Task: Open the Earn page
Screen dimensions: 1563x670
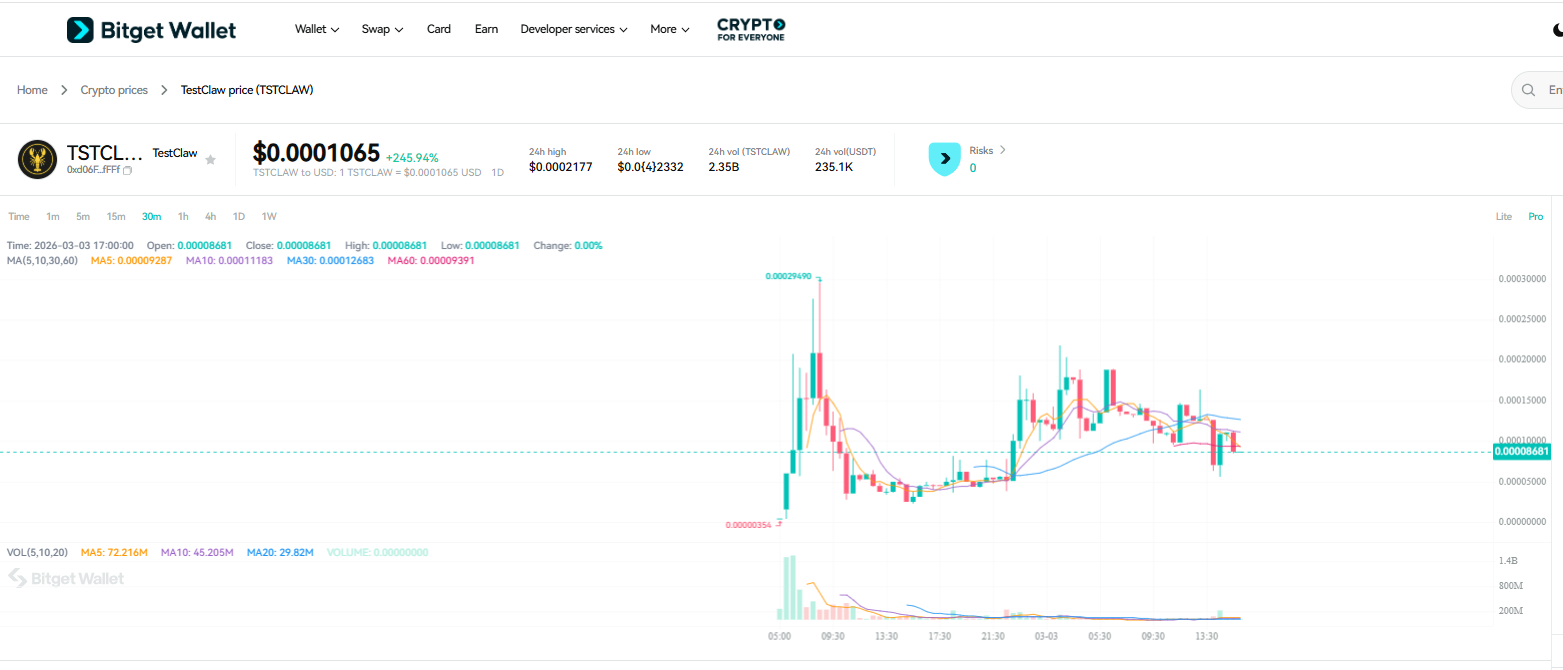Action: click(486, 29)
